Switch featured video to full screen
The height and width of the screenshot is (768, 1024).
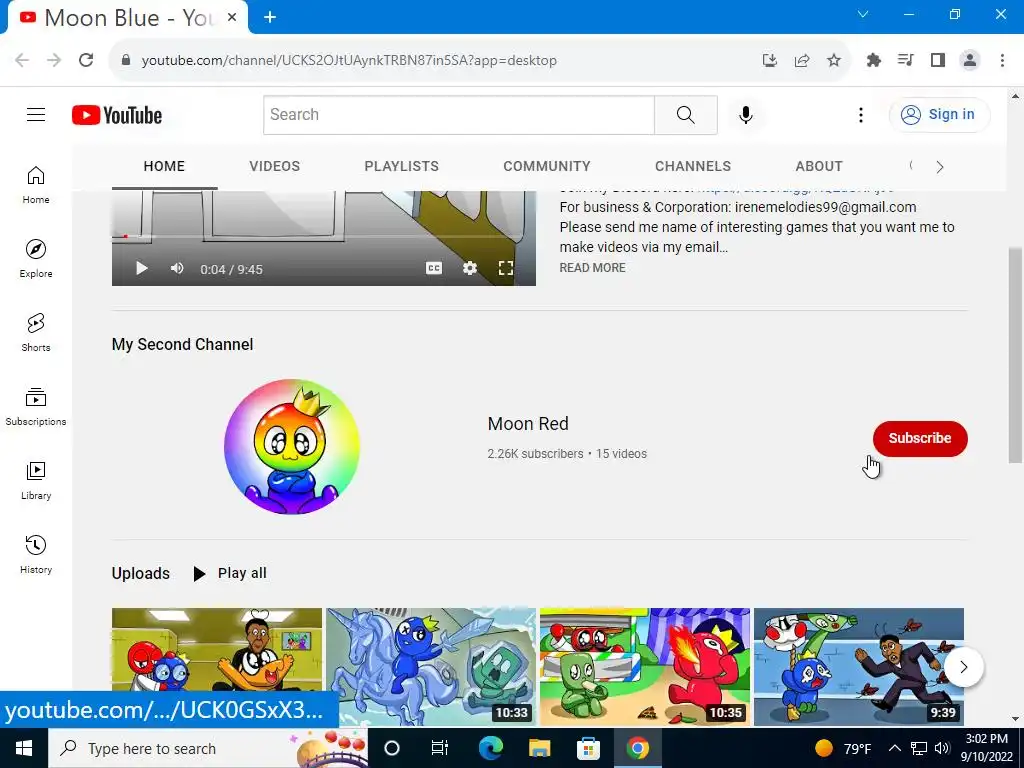[x=505, y=268]
